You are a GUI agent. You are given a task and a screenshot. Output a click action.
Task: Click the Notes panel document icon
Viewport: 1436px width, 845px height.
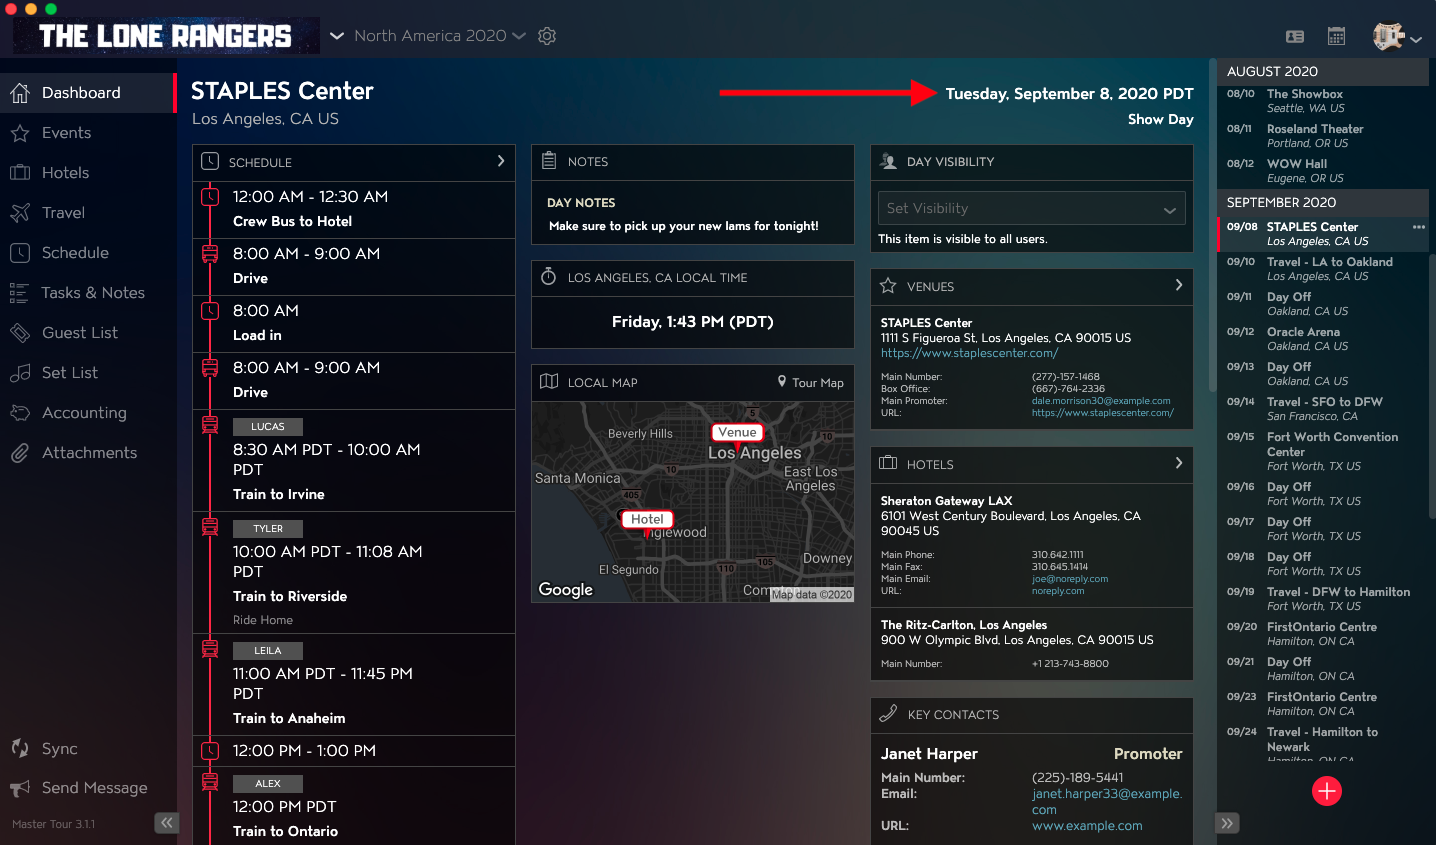pos(549,160)
